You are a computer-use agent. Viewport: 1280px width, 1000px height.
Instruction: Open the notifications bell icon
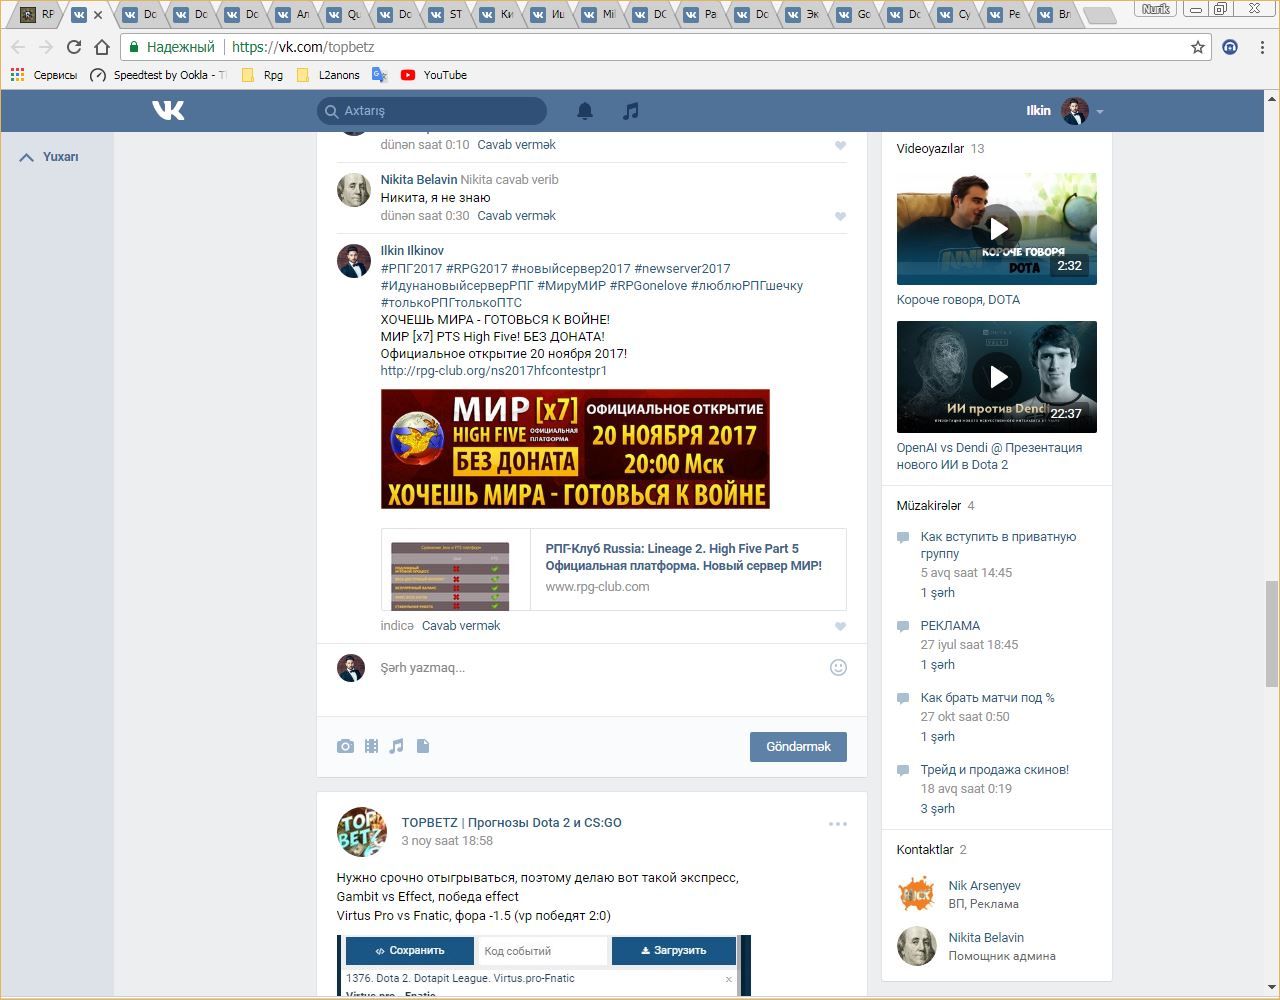[585, 111]
